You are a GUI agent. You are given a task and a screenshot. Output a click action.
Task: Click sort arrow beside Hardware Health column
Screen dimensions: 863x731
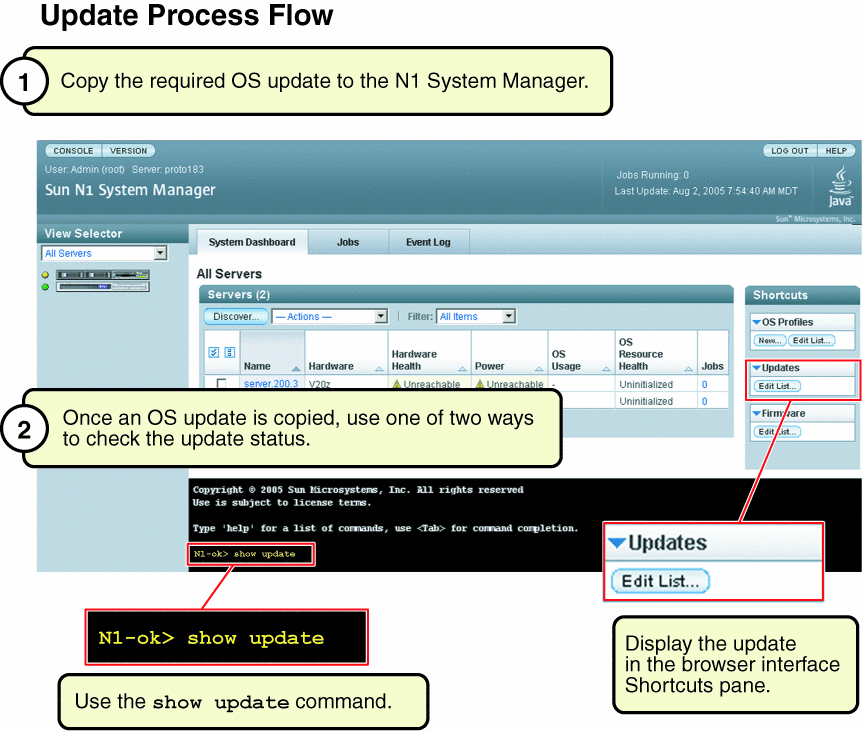[x=462, y=368]
